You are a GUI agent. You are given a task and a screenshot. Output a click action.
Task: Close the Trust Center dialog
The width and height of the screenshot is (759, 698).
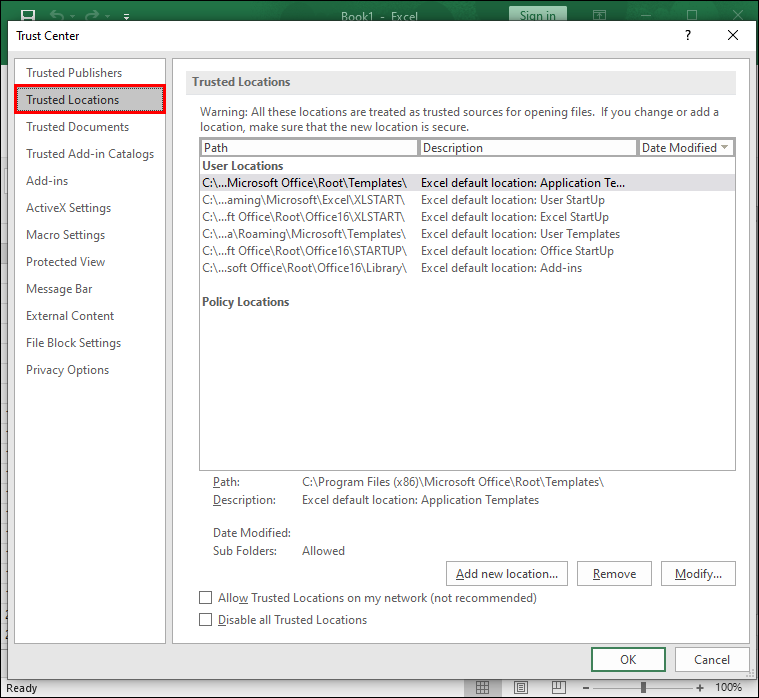tap(733, 35)
